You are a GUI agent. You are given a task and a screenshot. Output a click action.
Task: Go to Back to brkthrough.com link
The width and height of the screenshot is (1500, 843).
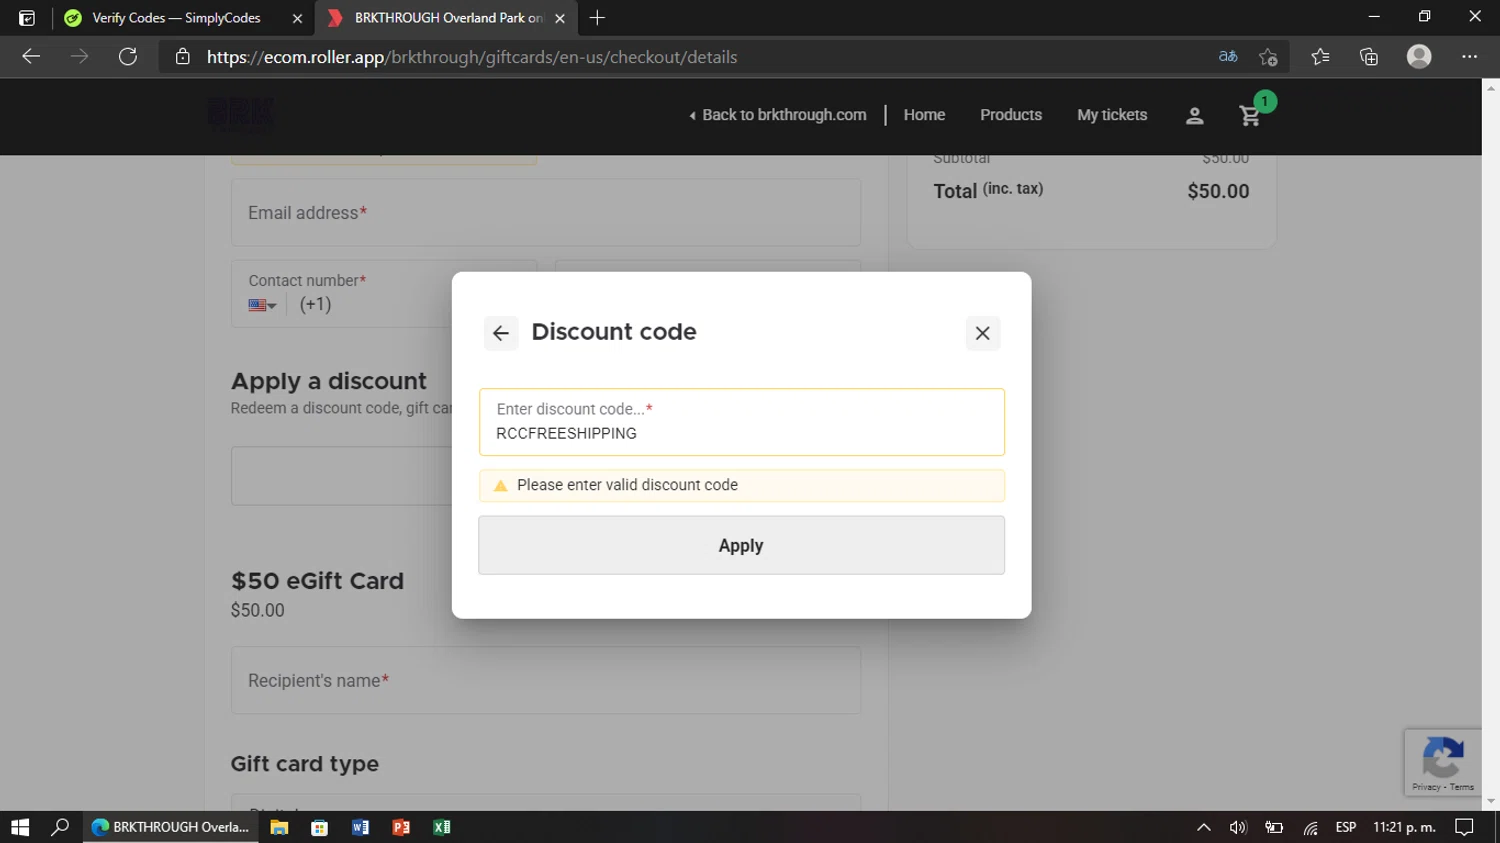[x=778, y=115]
